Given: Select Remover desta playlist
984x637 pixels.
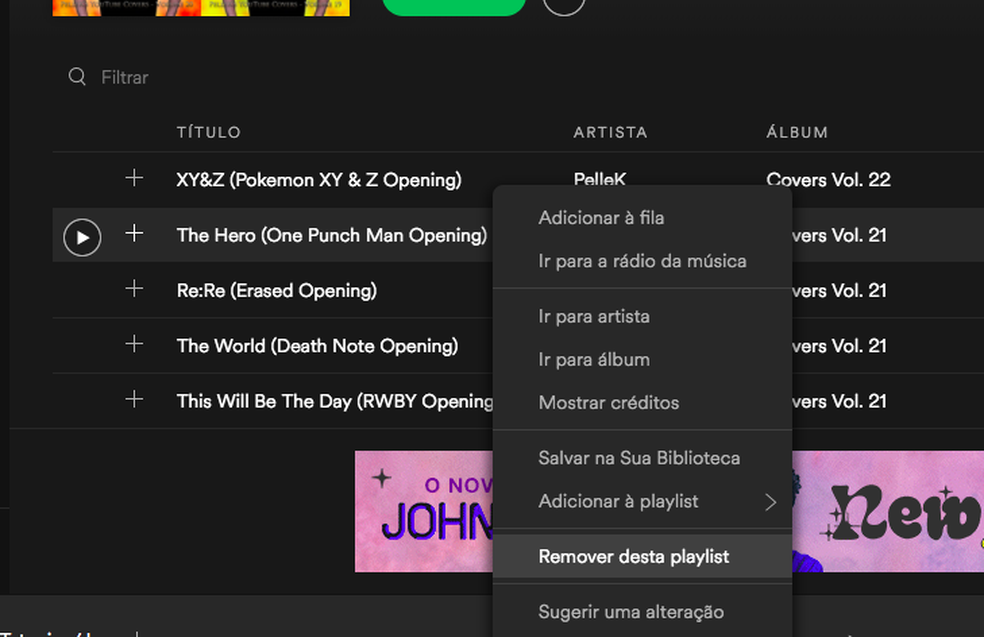Looking at the screenshot, I should (x=634, y=557).
